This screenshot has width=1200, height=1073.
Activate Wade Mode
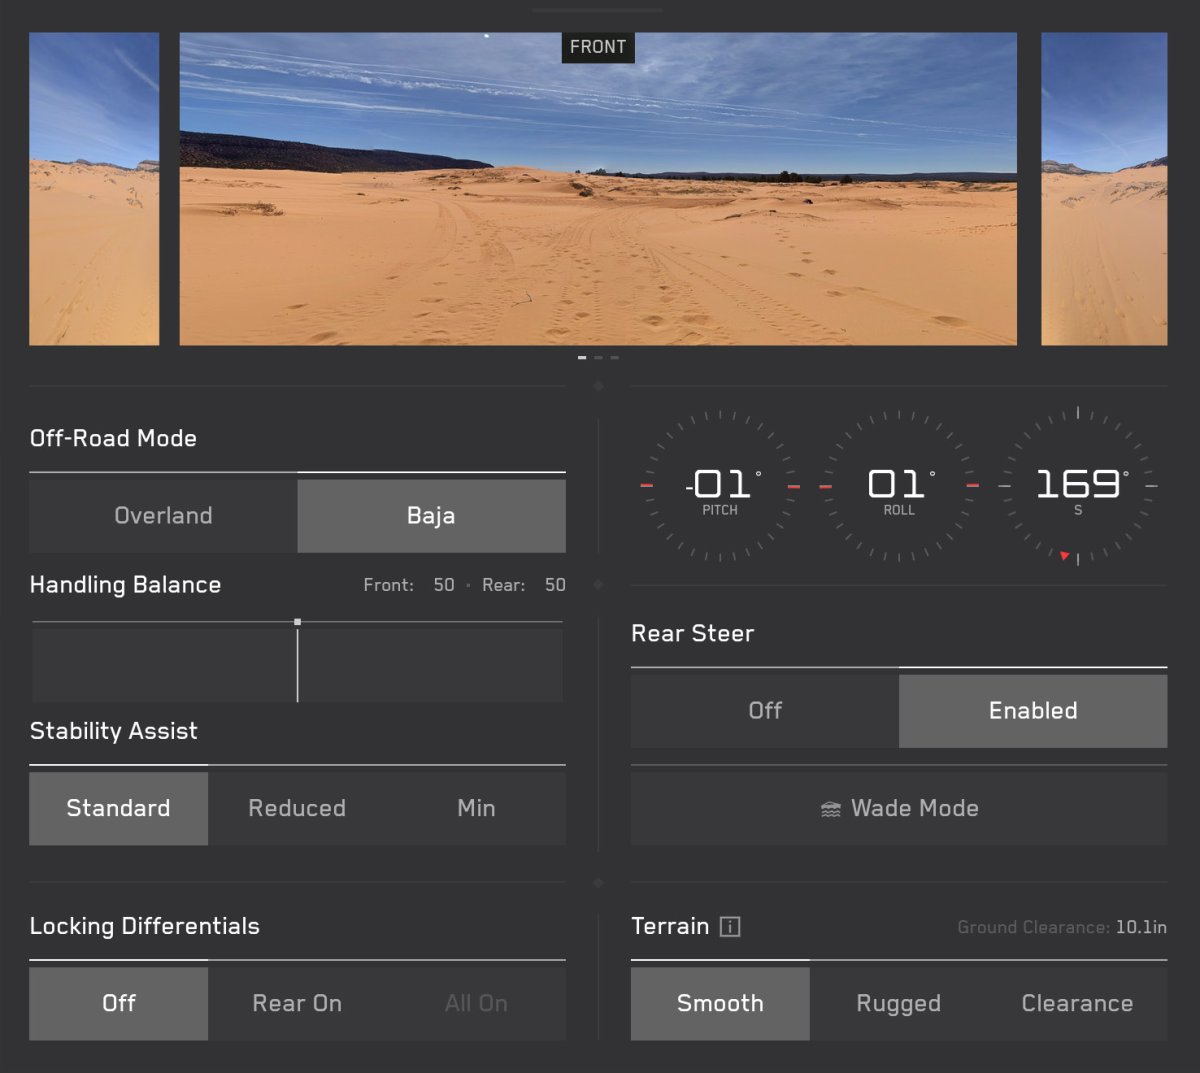coord(898,808)
